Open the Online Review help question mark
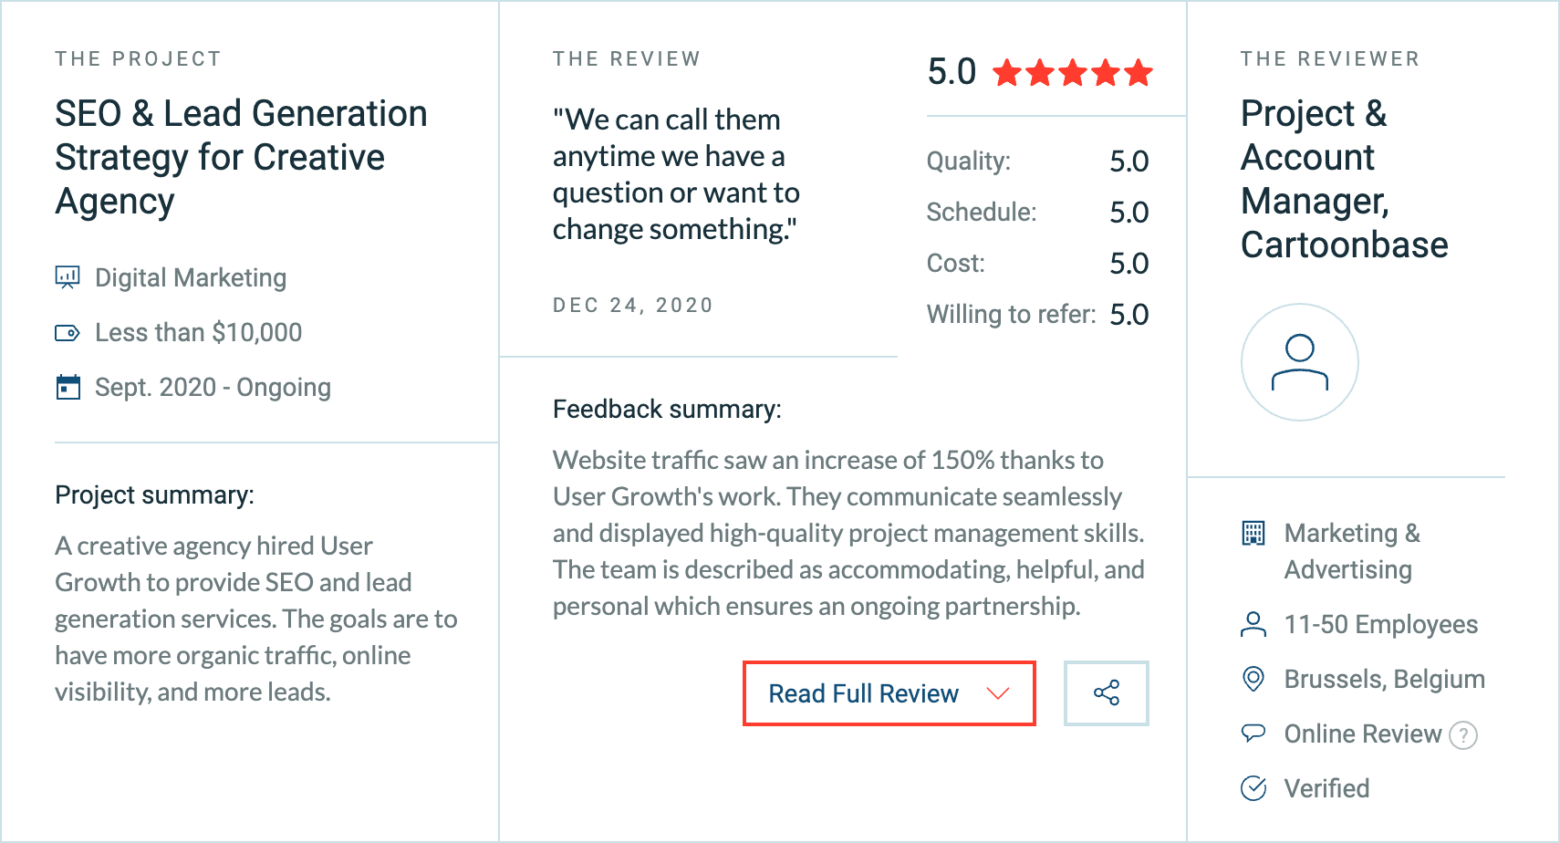 [x=1463, y=736]
